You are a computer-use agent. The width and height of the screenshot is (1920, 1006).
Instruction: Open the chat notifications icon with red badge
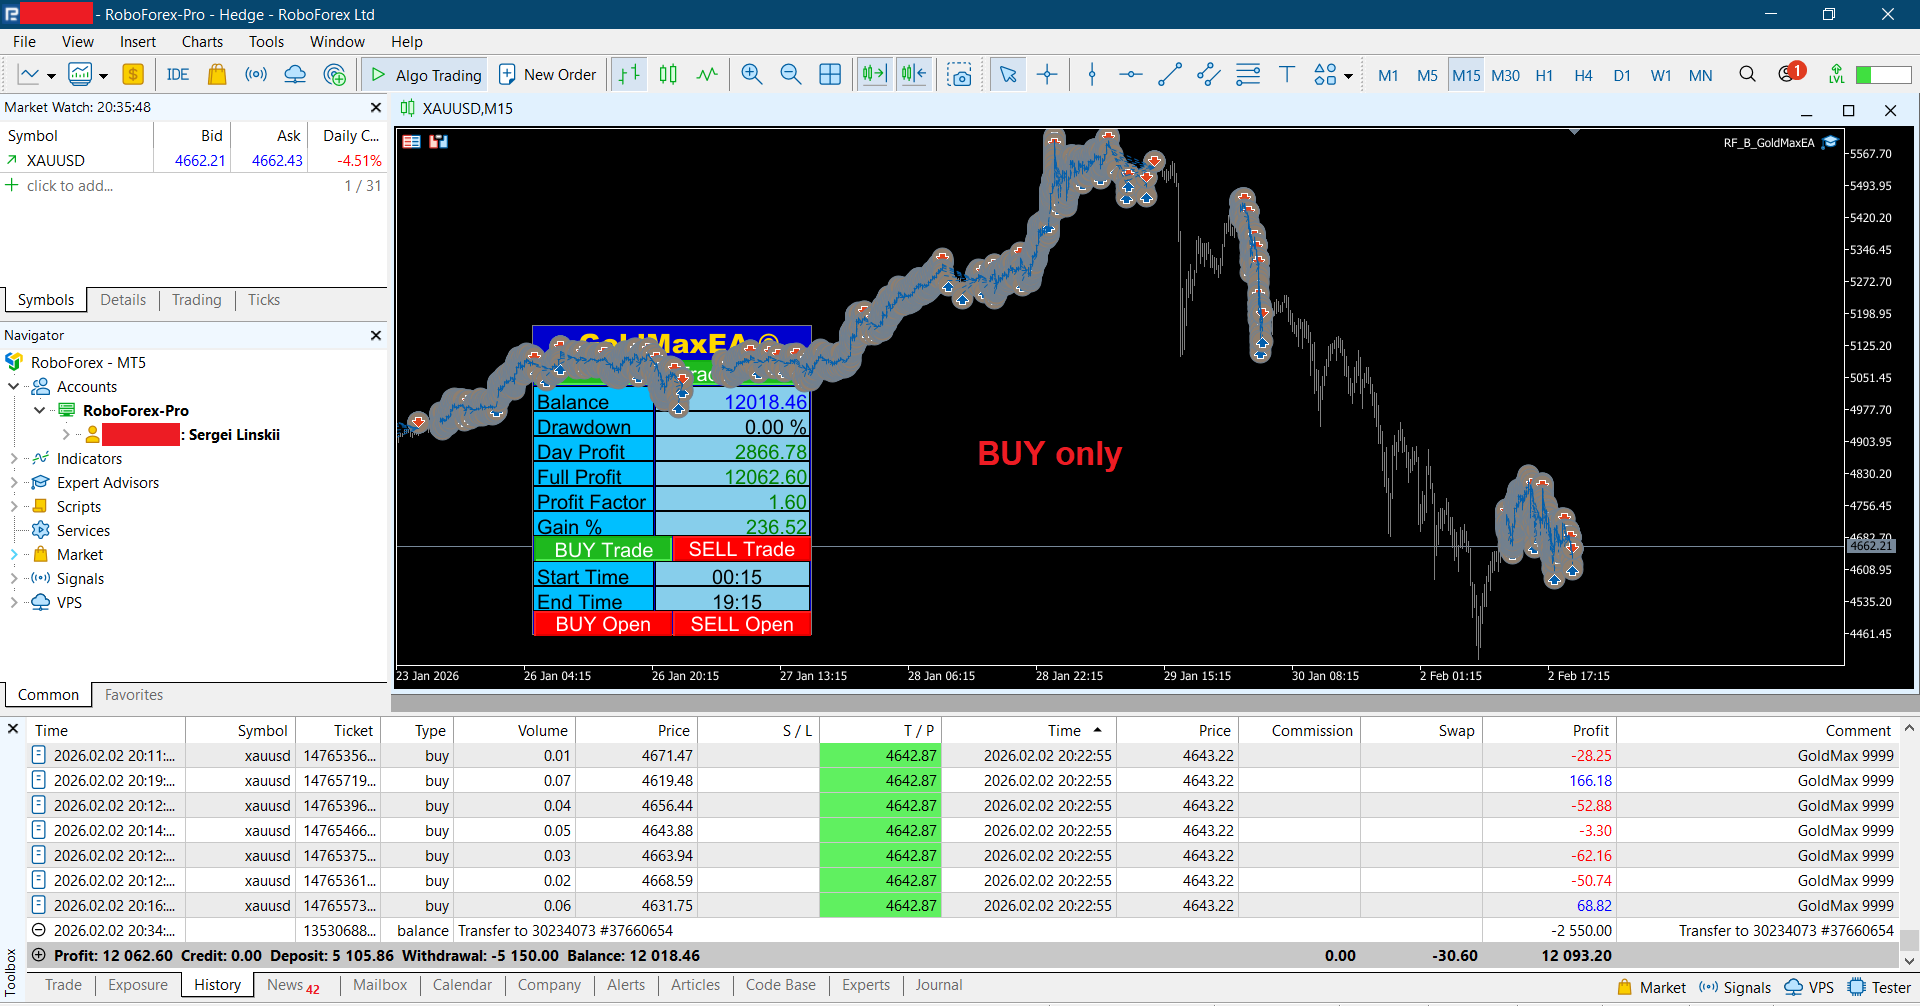tap(1791, 73)
